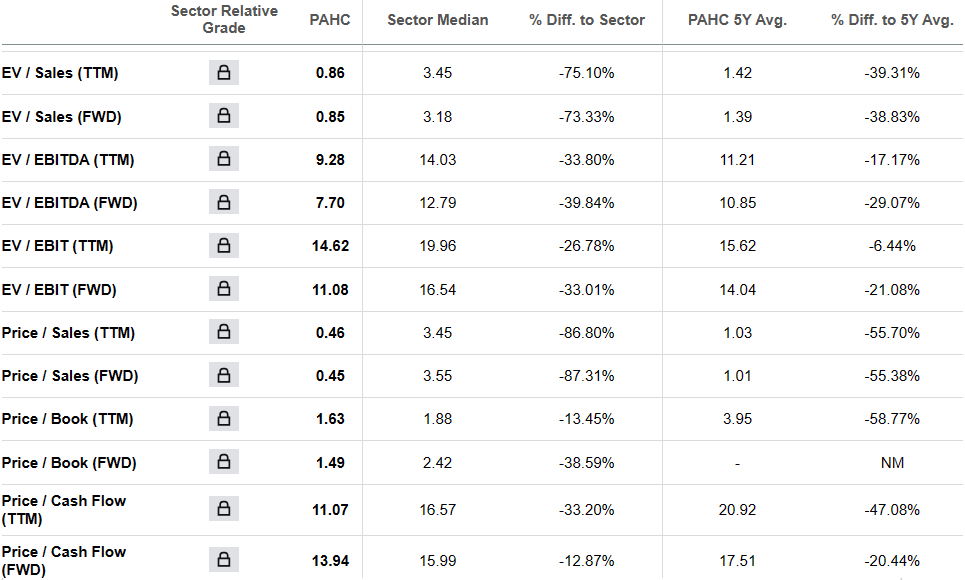Click the lock icon for EV / EBITDA (FWD)
Screen dimensions: 965x580
pyautogui.click(x=224, y=202)
